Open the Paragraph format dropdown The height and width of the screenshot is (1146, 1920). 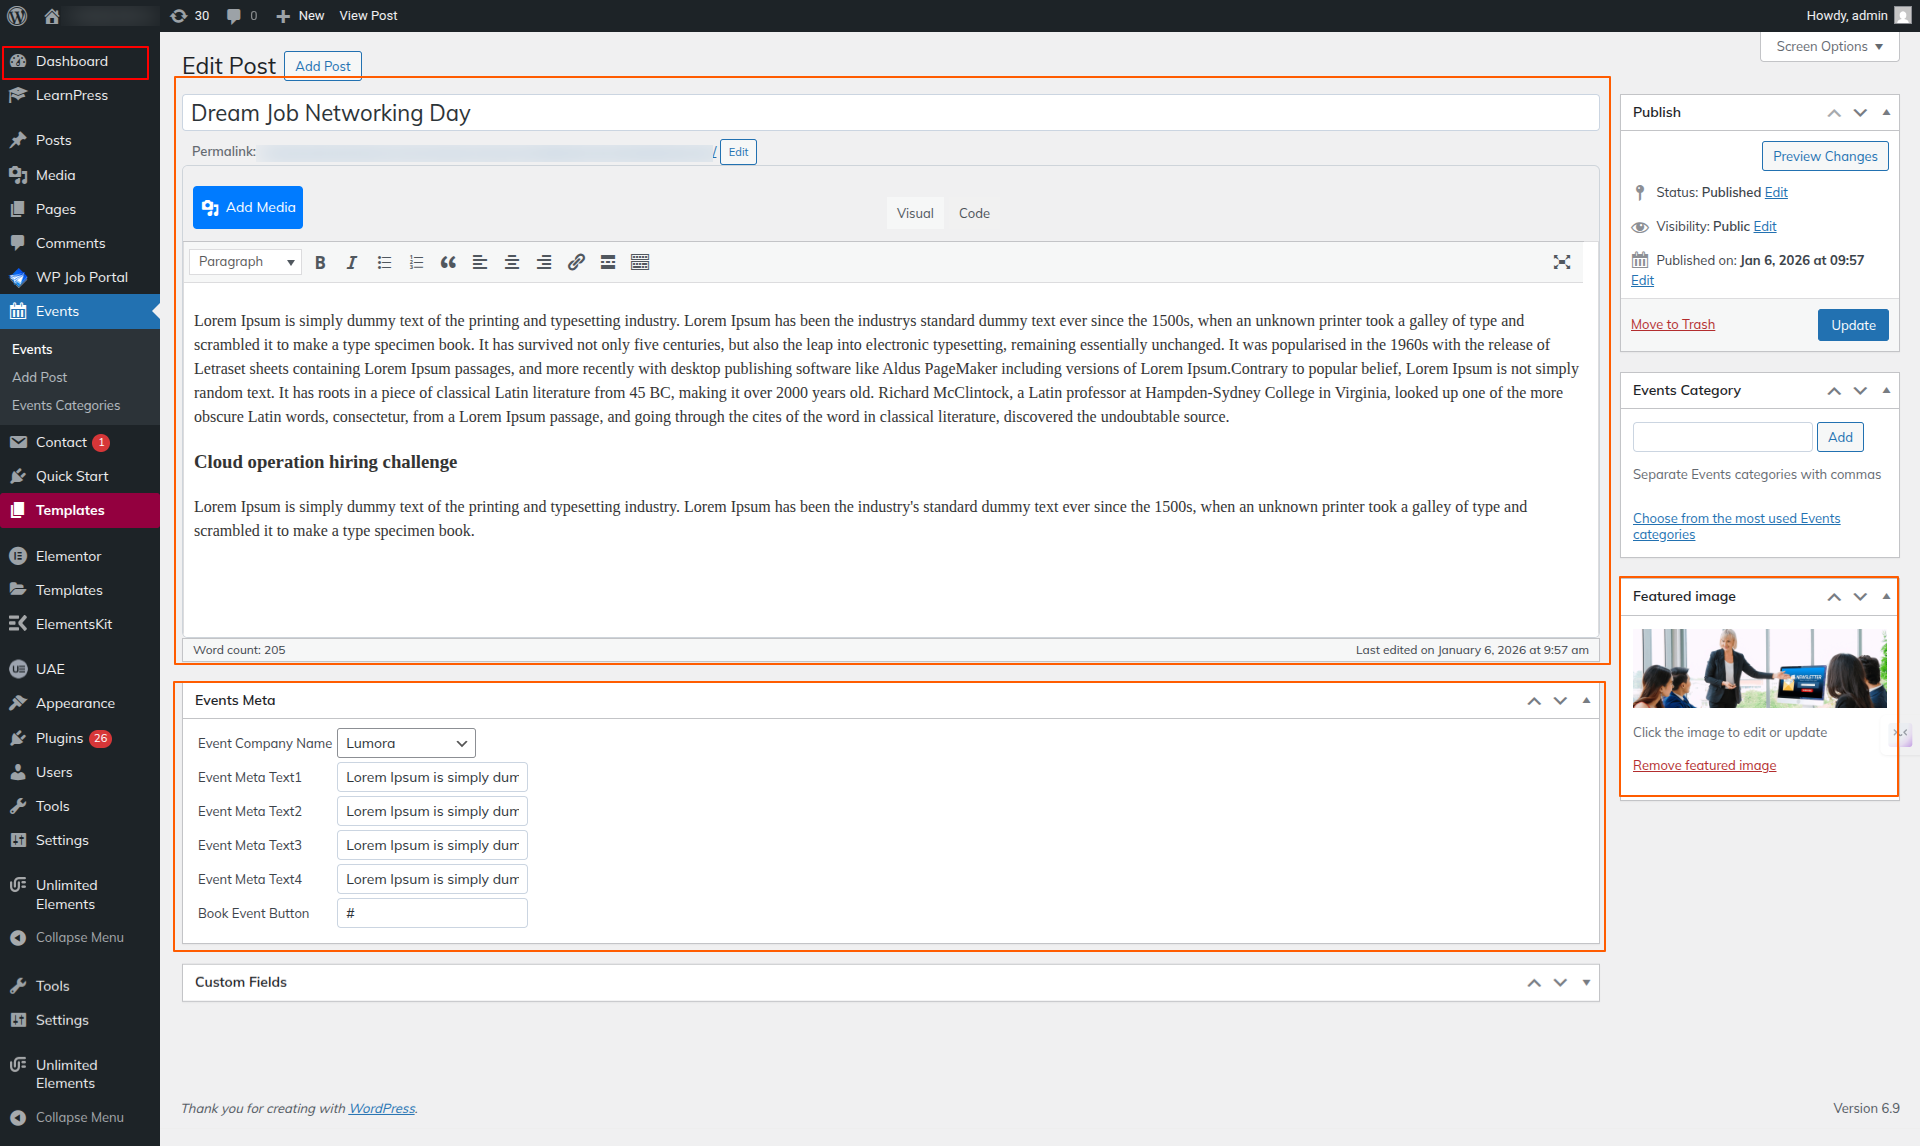tap(246, 262)
